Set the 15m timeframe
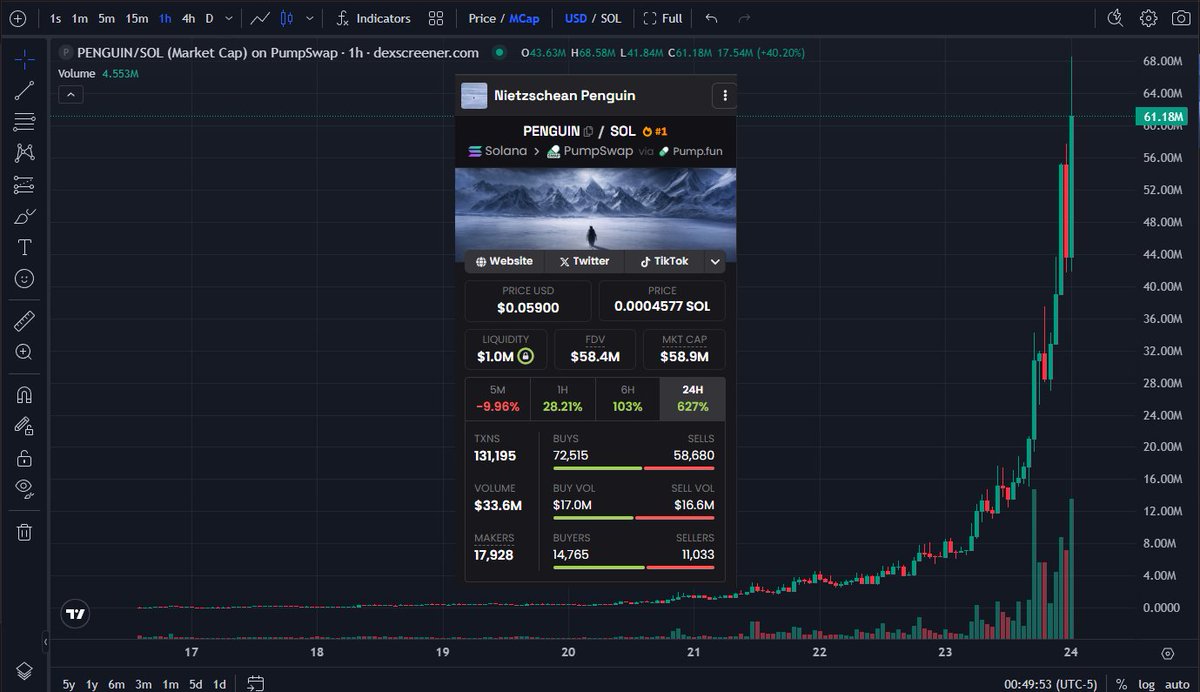The height and width of the screenshot is (692, 1200). tap(137, 18)
